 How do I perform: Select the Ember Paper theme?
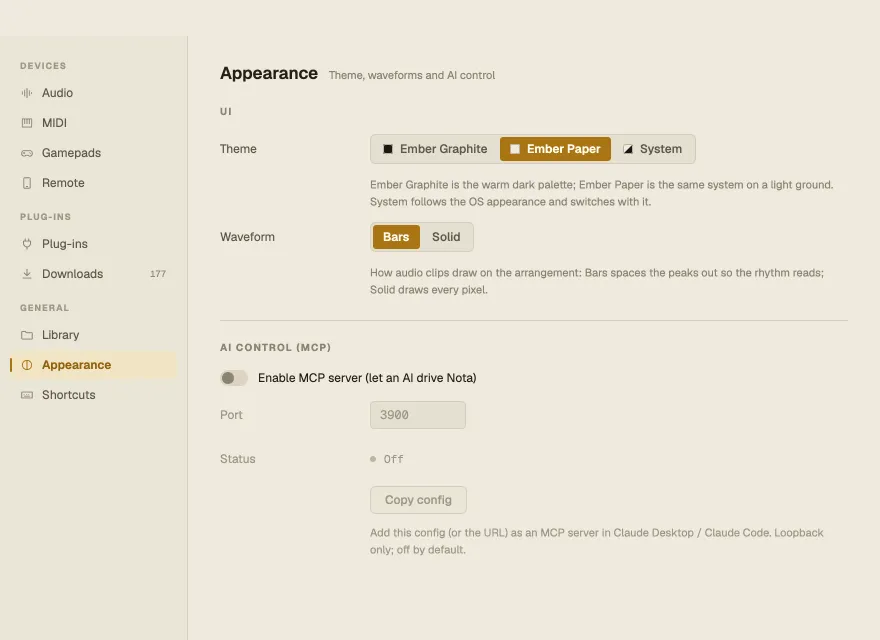tap(555, 149)
